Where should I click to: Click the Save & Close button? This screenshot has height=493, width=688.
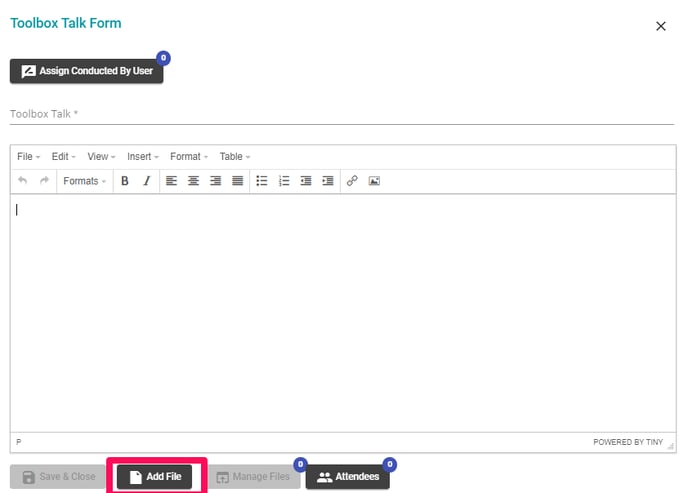[58, 477]
